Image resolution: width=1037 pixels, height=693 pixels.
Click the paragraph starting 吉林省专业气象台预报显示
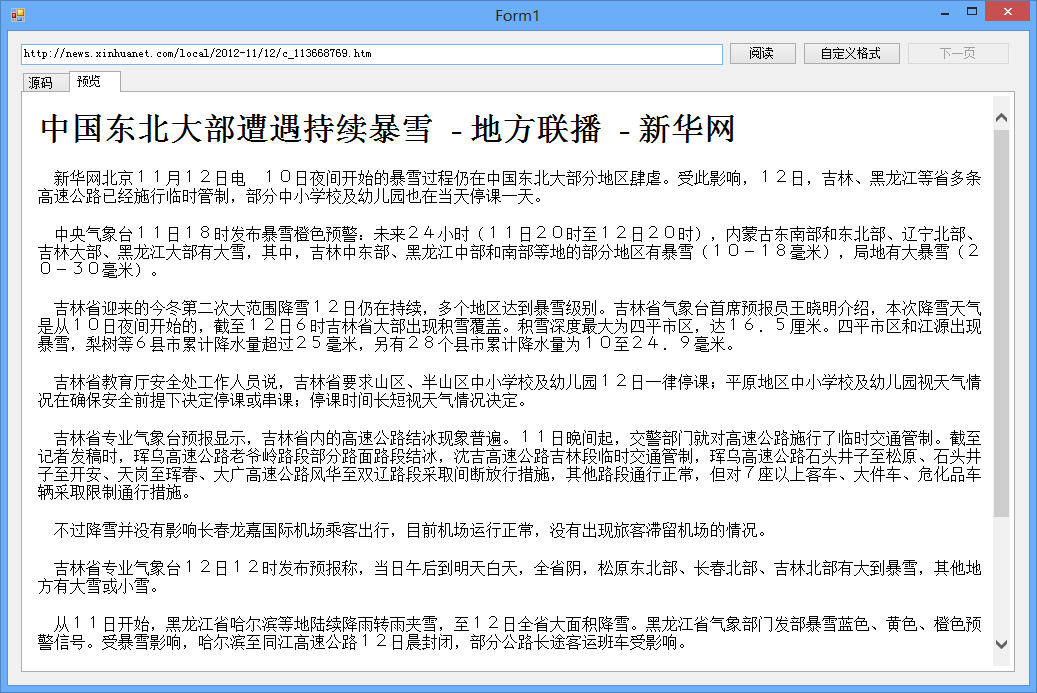tap(509, 465)
